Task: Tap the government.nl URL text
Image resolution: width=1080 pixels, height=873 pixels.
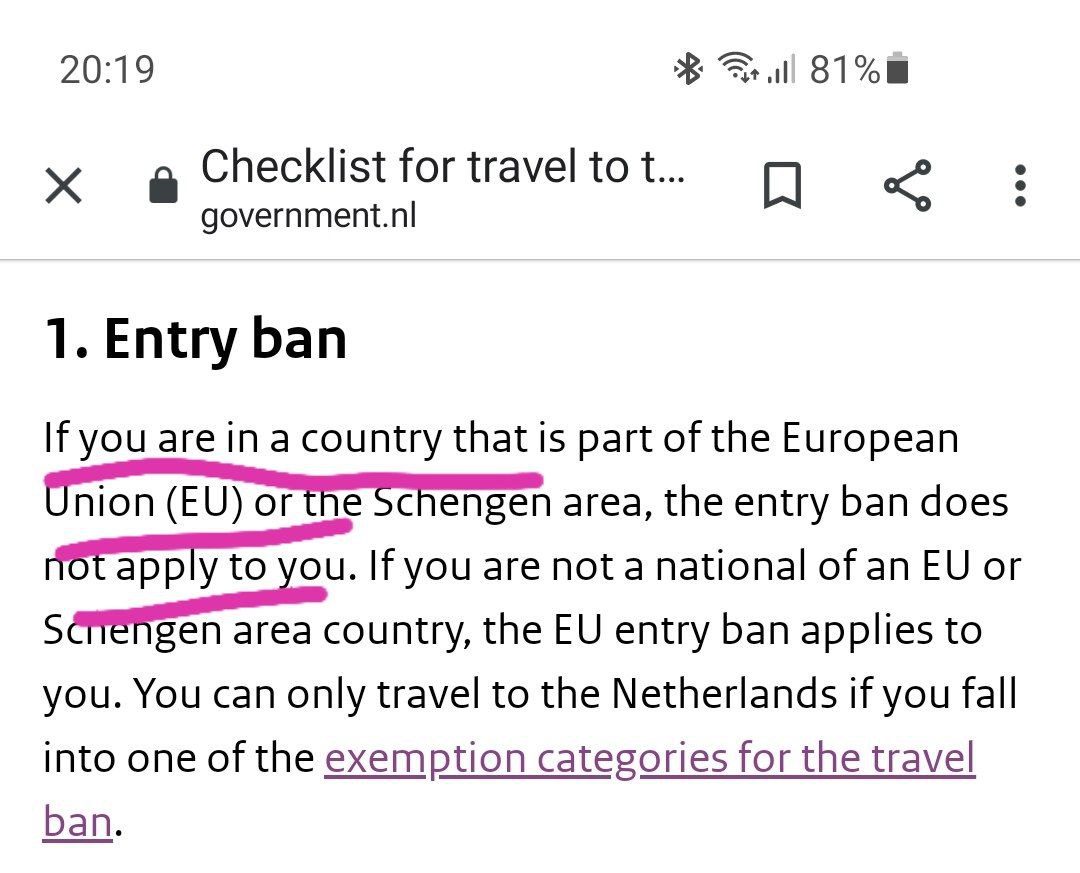Action: [x=309, y=216]
